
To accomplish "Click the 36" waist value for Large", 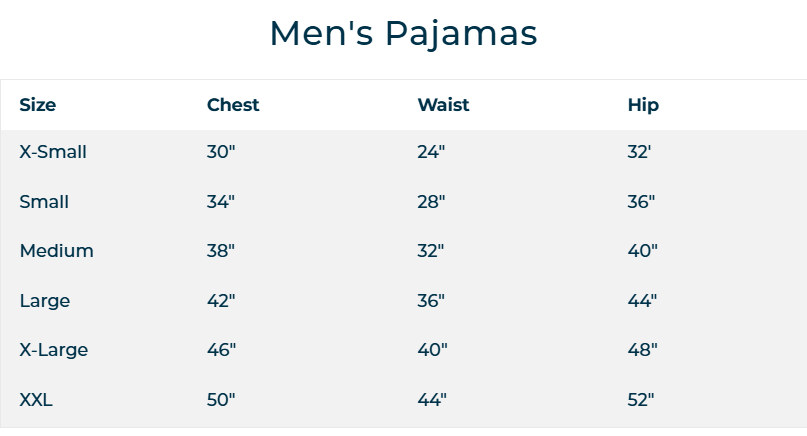I will tap(431, 301).
